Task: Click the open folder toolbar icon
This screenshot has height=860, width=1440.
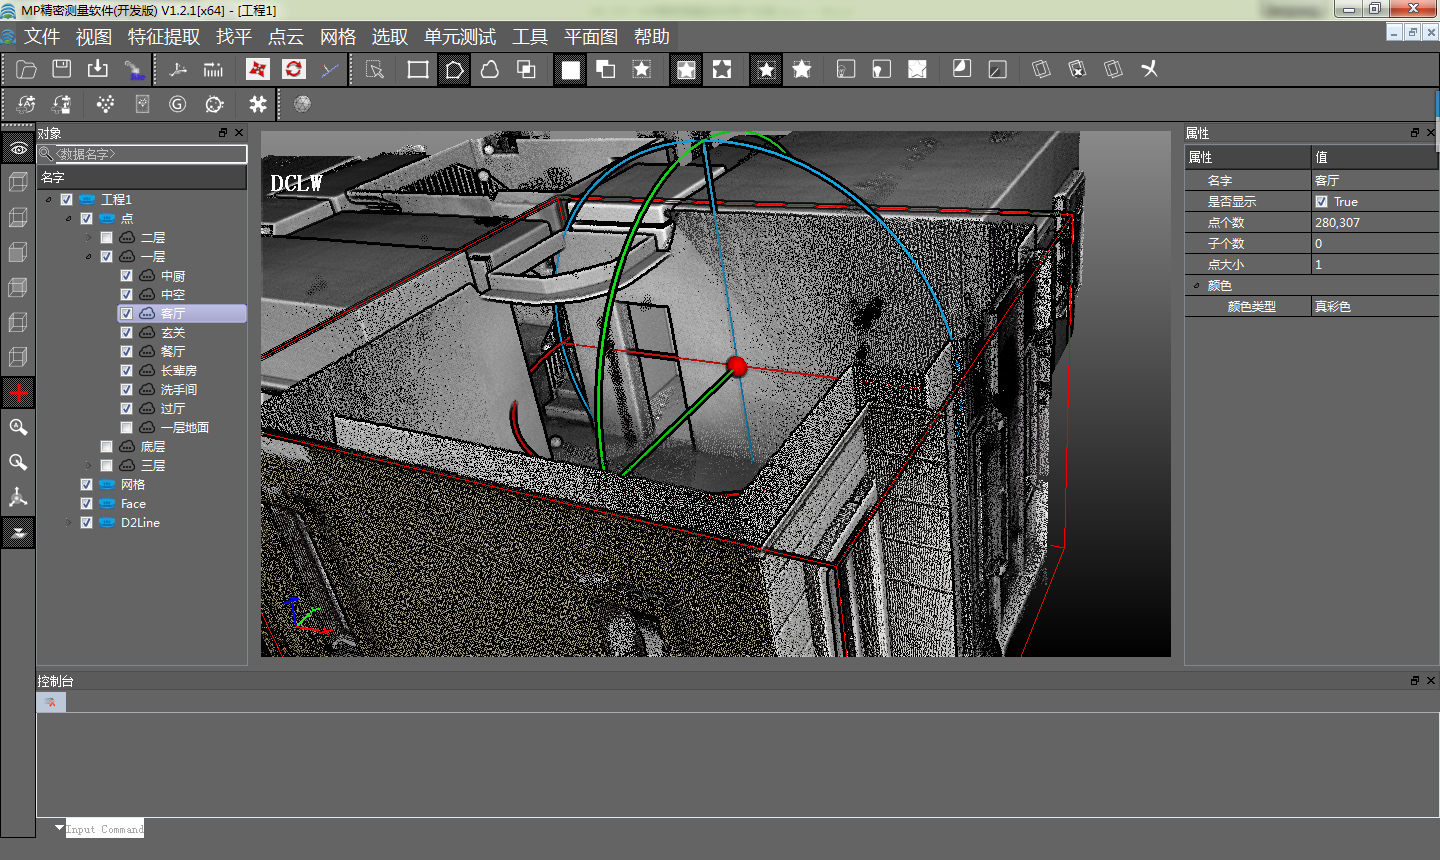Action: tap(26, 69)
